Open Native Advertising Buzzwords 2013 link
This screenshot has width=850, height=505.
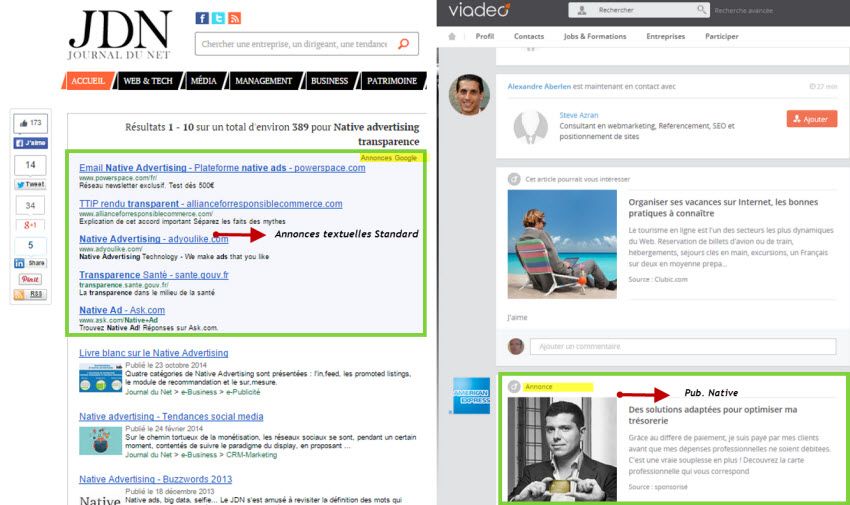[156, 480]
